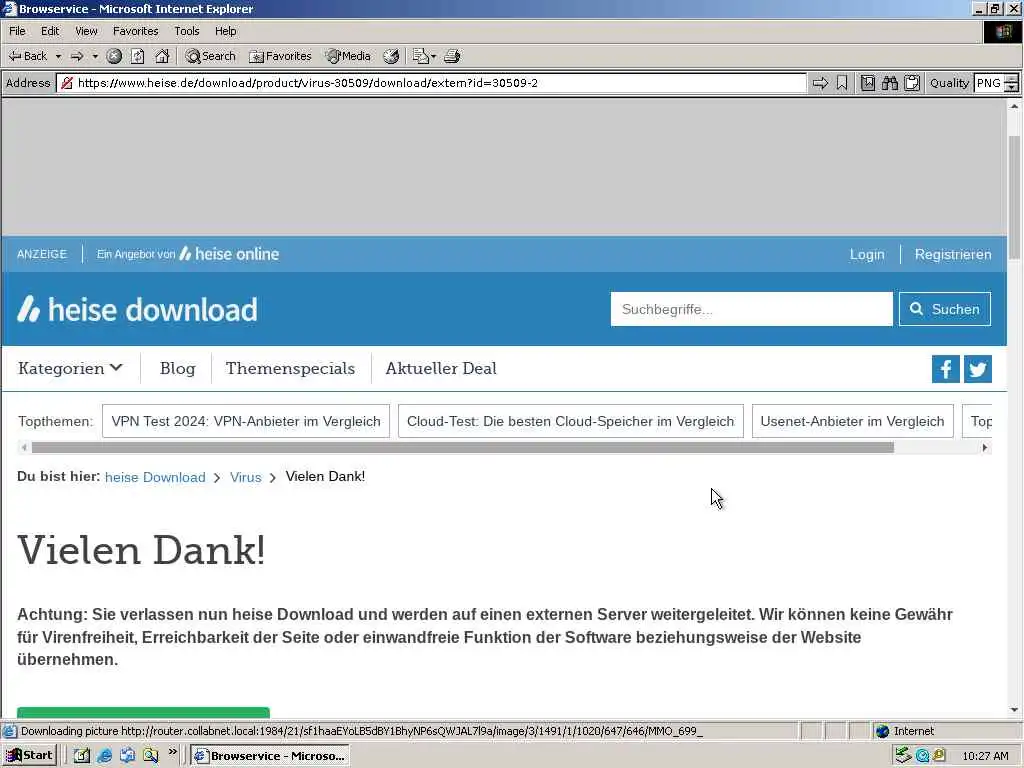
Task: Click the Topthemen scroll right arrow
Action: [985, 447]
